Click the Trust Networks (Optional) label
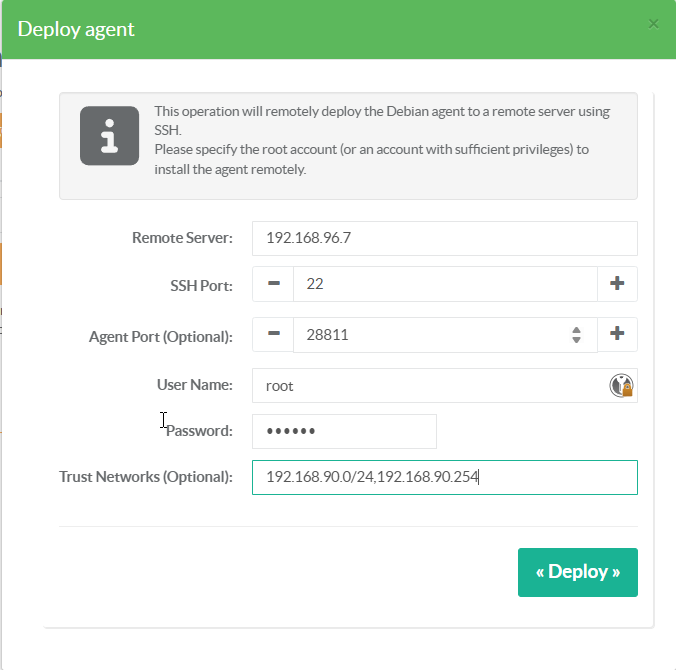 [x=146, y=477]
